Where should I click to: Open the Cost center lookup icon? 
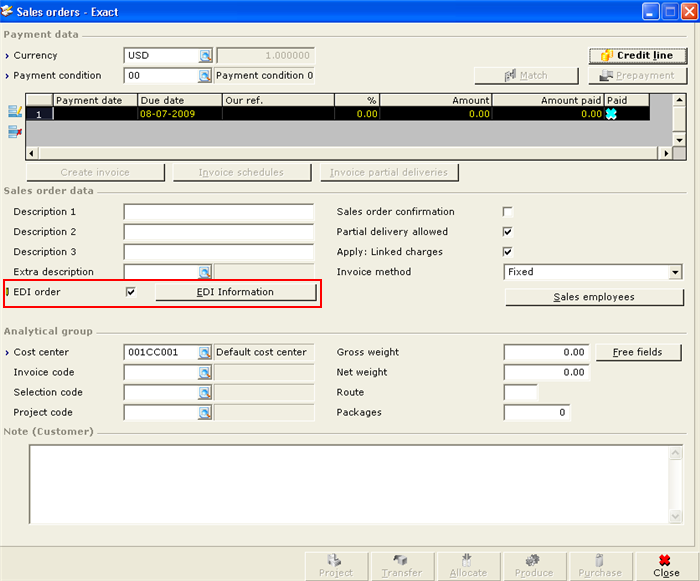(x=205, y=352)
